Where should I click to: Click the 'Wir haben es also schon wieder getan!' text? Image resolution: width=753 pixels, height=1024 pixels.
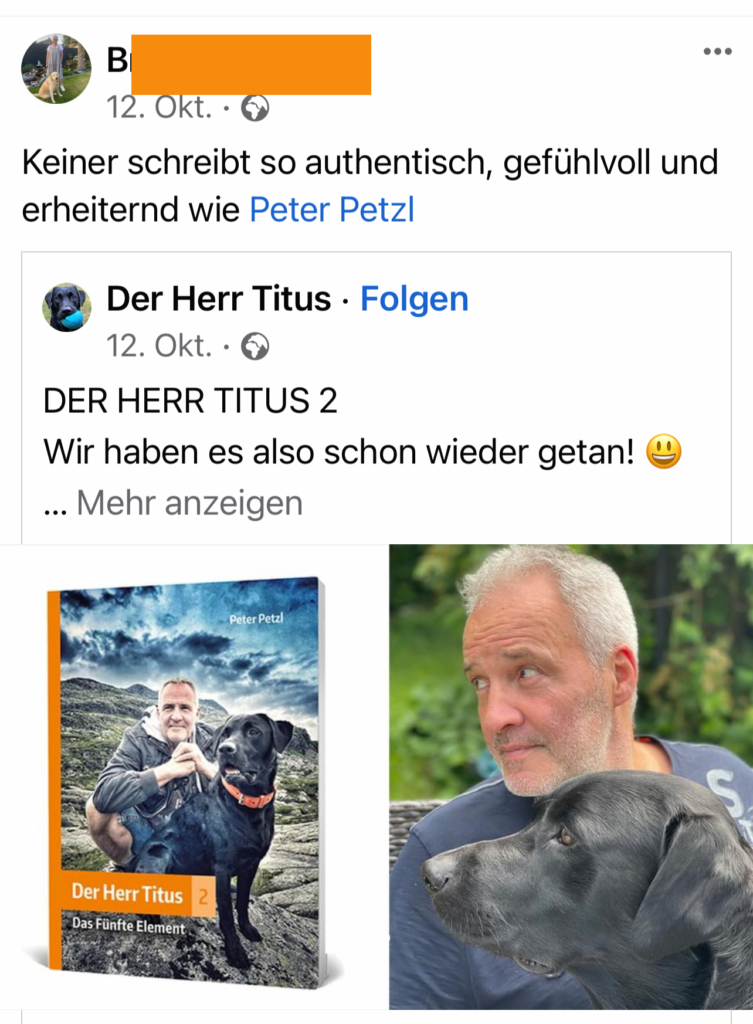click(x=339, y=452)
